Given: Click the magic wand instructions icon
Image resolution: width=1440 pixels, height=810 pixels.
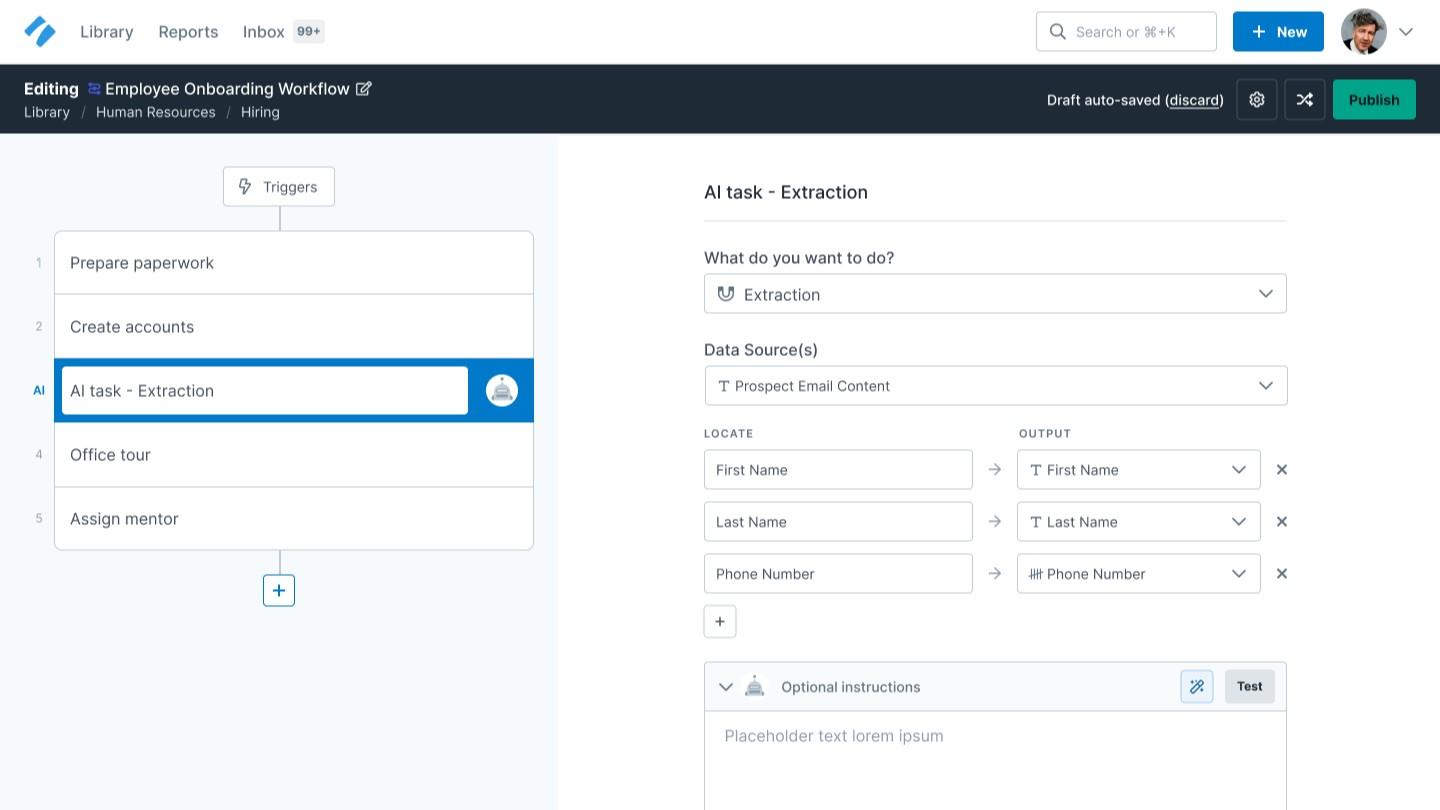Looking at the screenshot, I should tap(1197, 687).
